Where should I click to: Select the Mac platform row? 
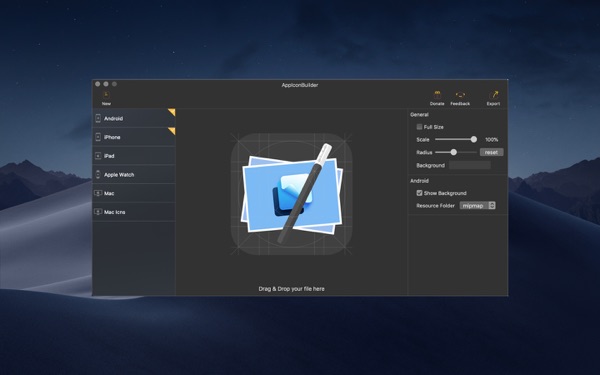coord(134,193)
